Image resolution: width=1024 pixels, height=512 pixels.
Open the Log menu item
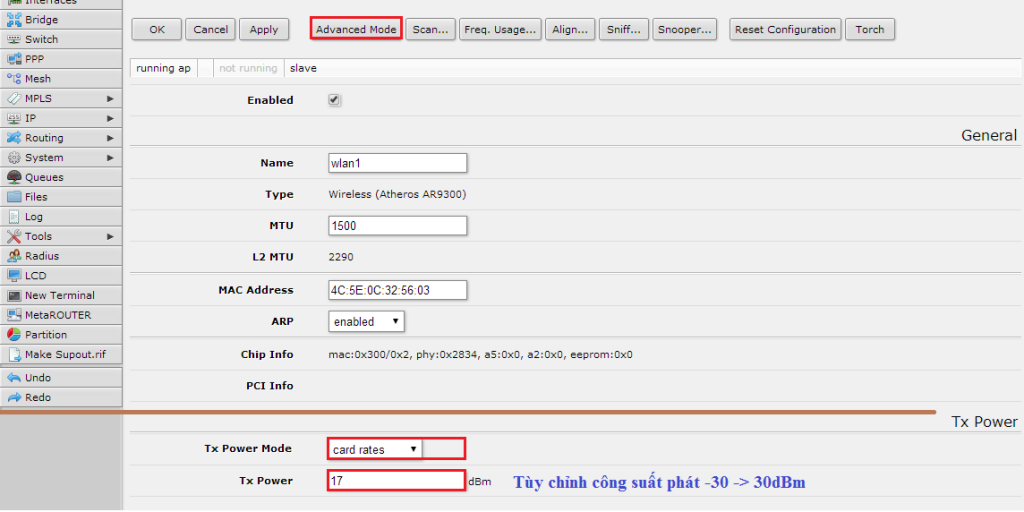[x=34, y=217]
